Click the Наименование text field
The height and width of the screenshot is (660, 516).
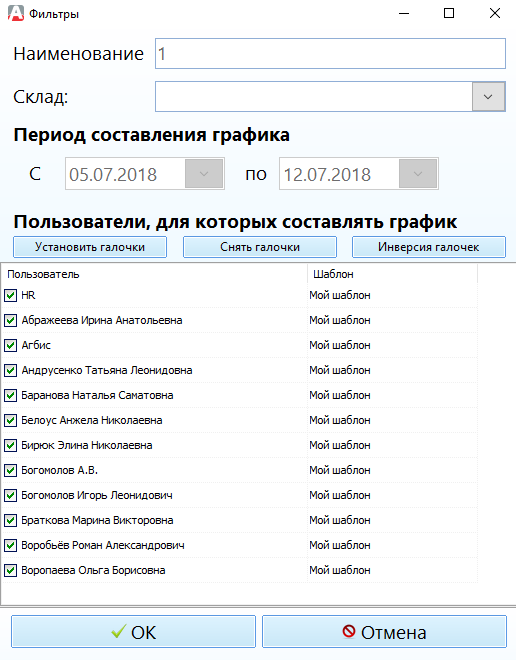click(330, 53)
